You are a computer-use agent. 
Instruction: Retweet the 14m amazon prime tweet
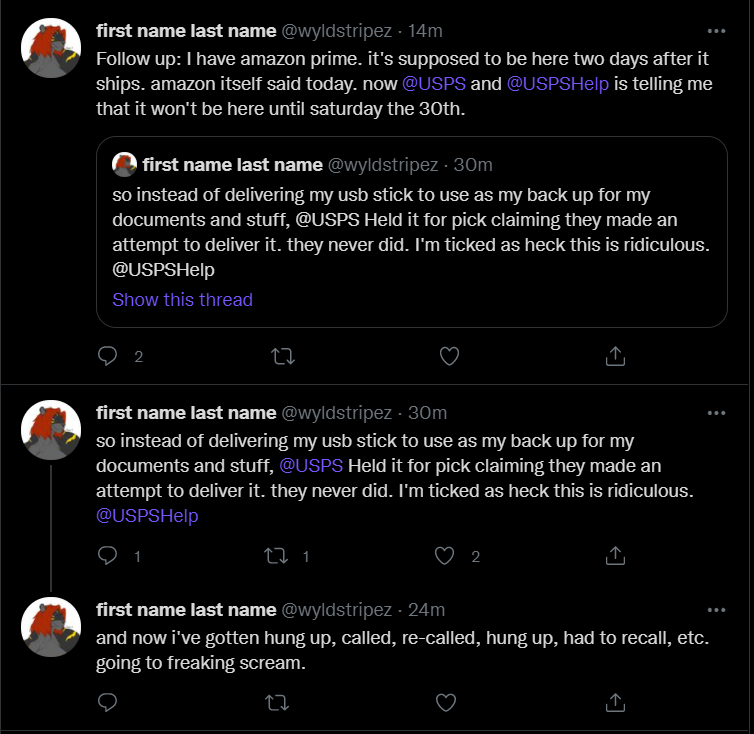(x=283, y=356)
